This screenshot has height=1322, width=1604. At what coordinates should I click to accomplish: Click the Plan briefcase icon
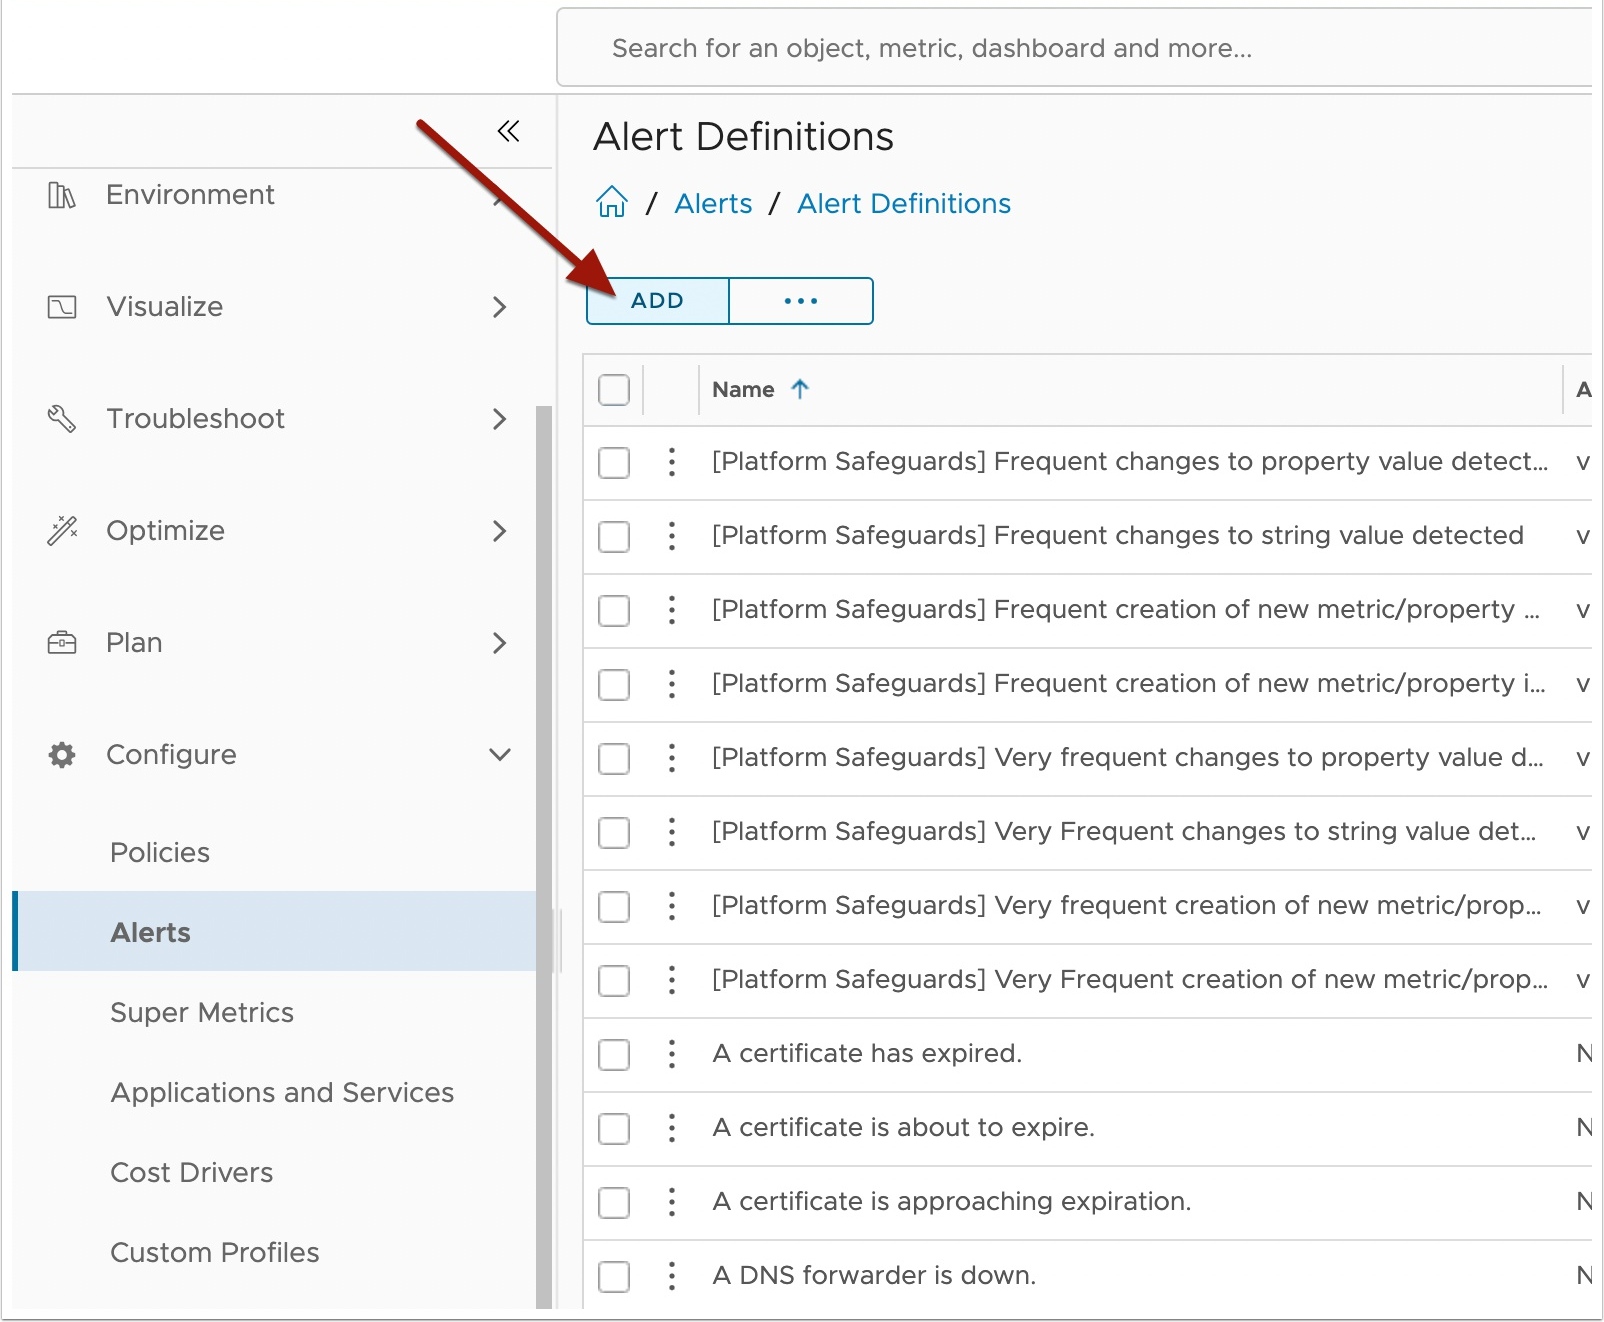click(x=62, y=642)
